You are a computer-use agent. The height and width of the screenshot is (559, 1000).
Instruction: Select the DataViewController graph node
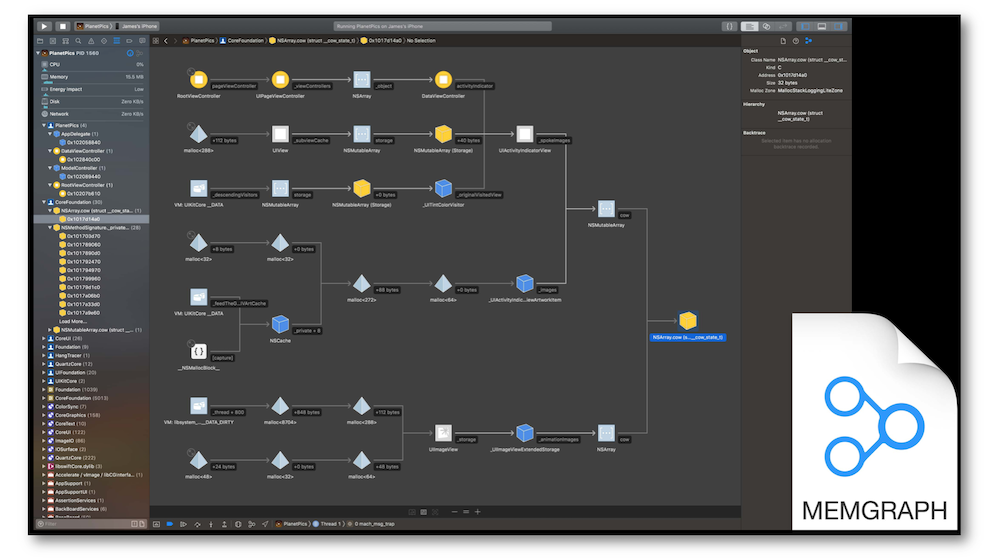point(443,80)
